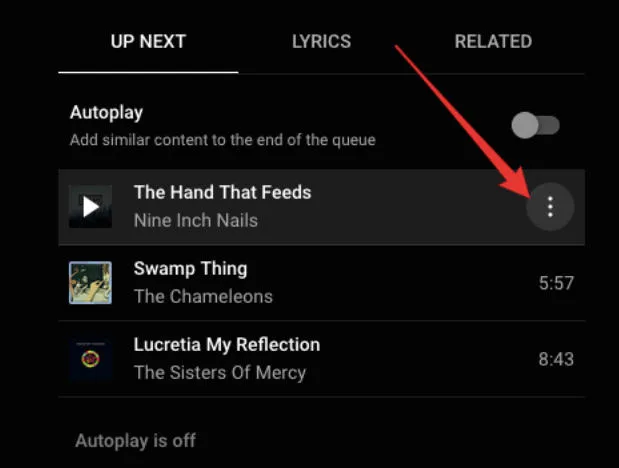Viewport: 619px width, 468px height.
Task: Click play icon on The Hand That Feeds thumbnail
Action: [x=90, y=207]
